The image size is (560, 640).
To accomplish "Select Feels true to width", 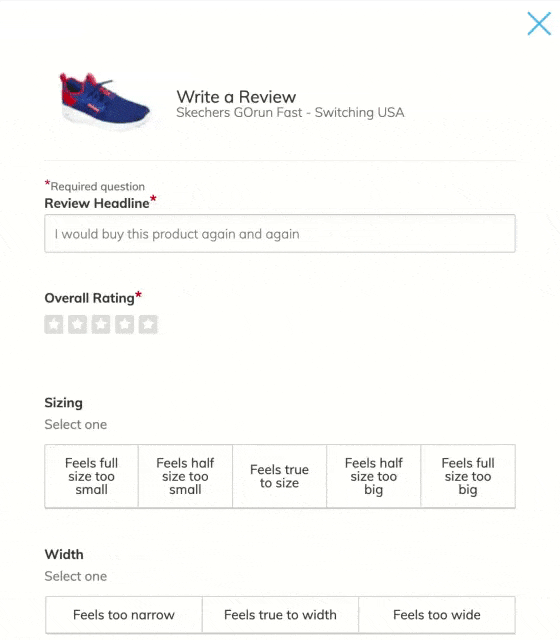I will (280, 615).
